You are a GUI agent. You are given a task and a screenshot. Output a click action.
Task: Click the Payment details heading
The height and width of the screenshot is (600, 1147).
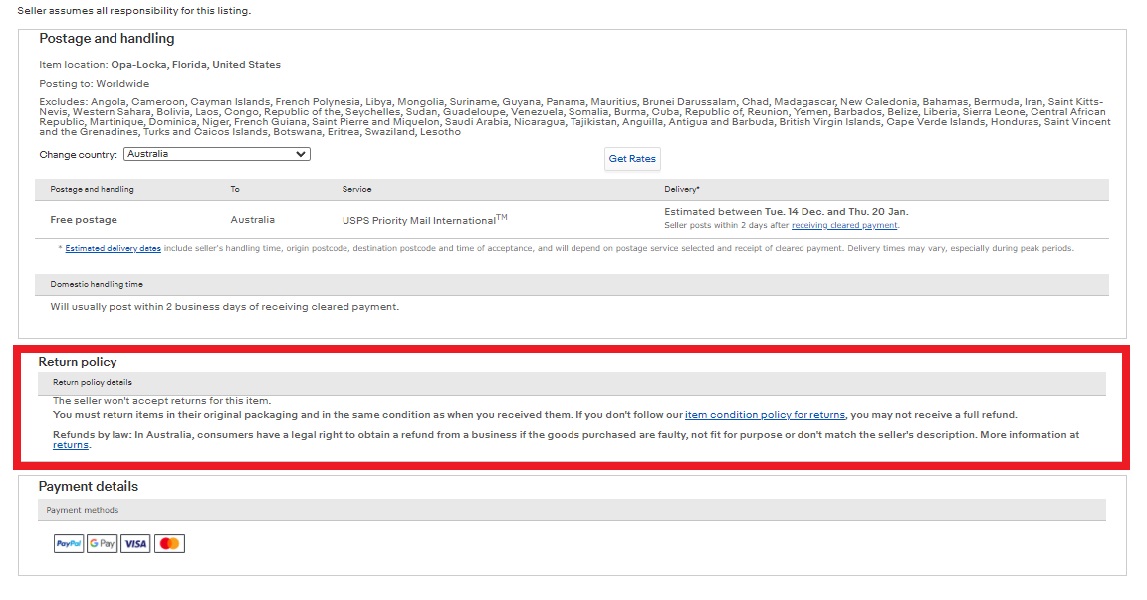tap(88, 487)
